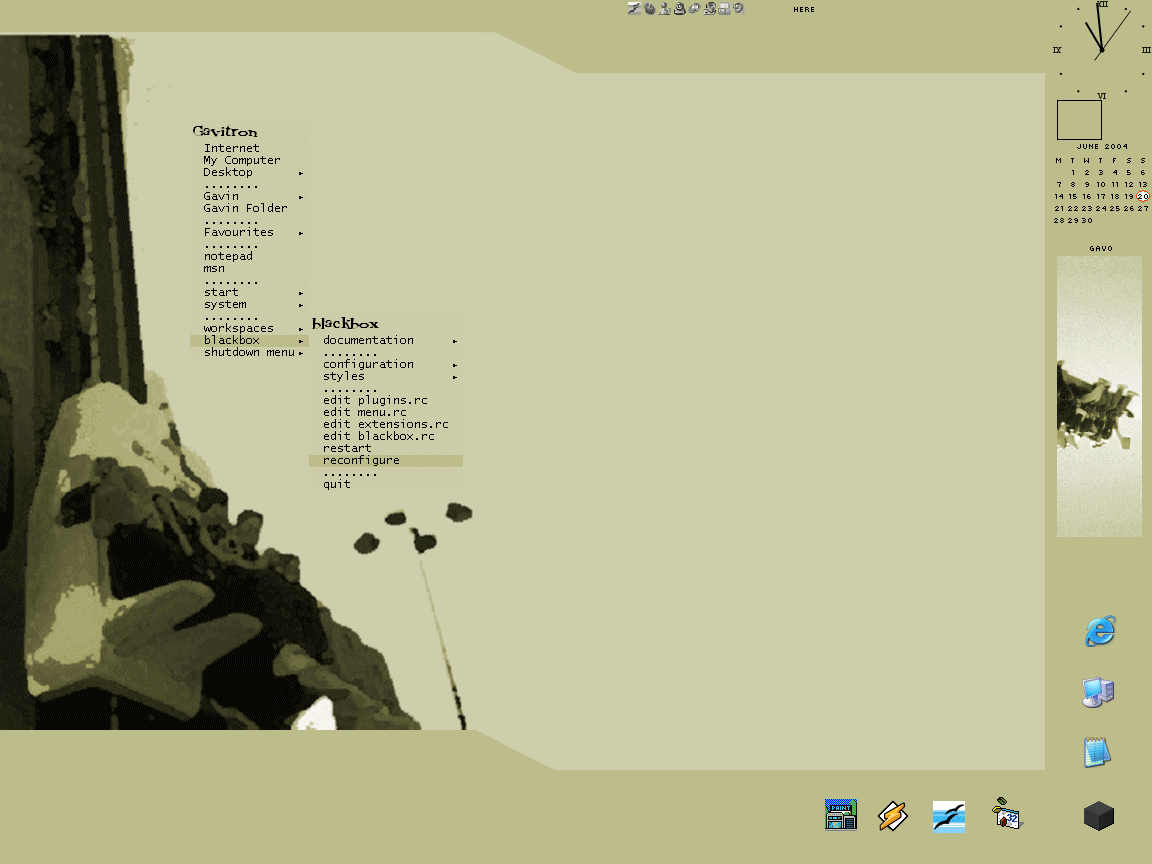1152x864 pixels.
Task: Open the Paint shortcut icon
Action: [841, 815]
